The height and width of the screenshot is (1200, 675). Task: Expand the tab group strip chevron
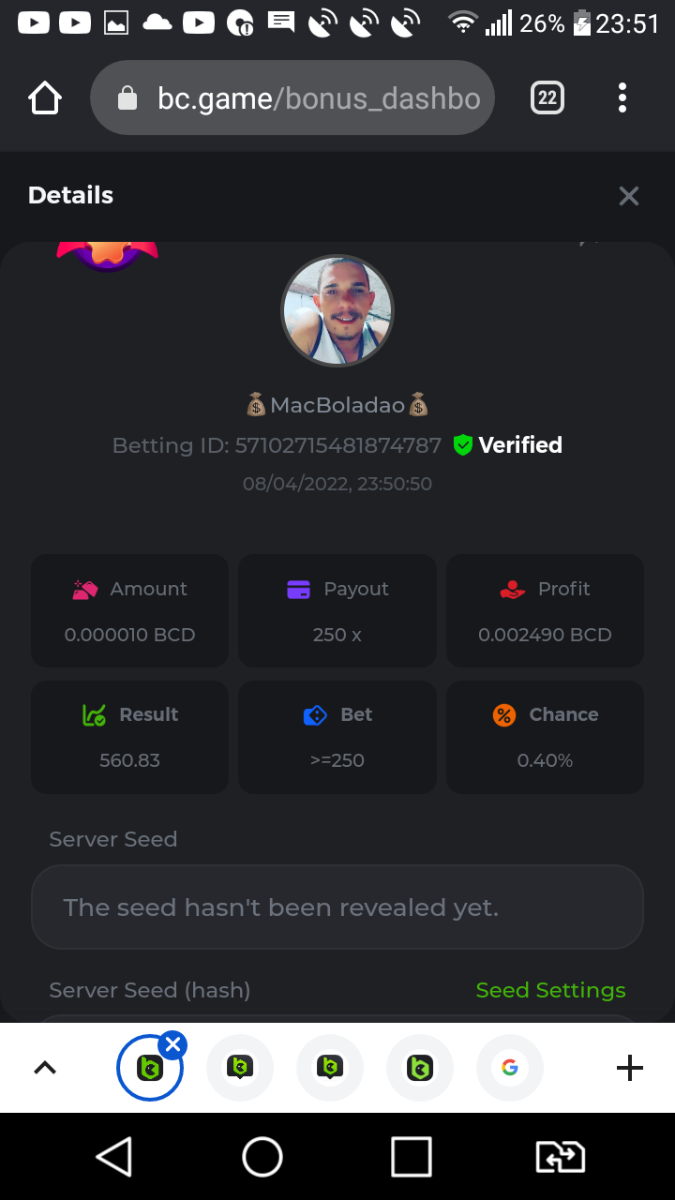pos(45,1068)
